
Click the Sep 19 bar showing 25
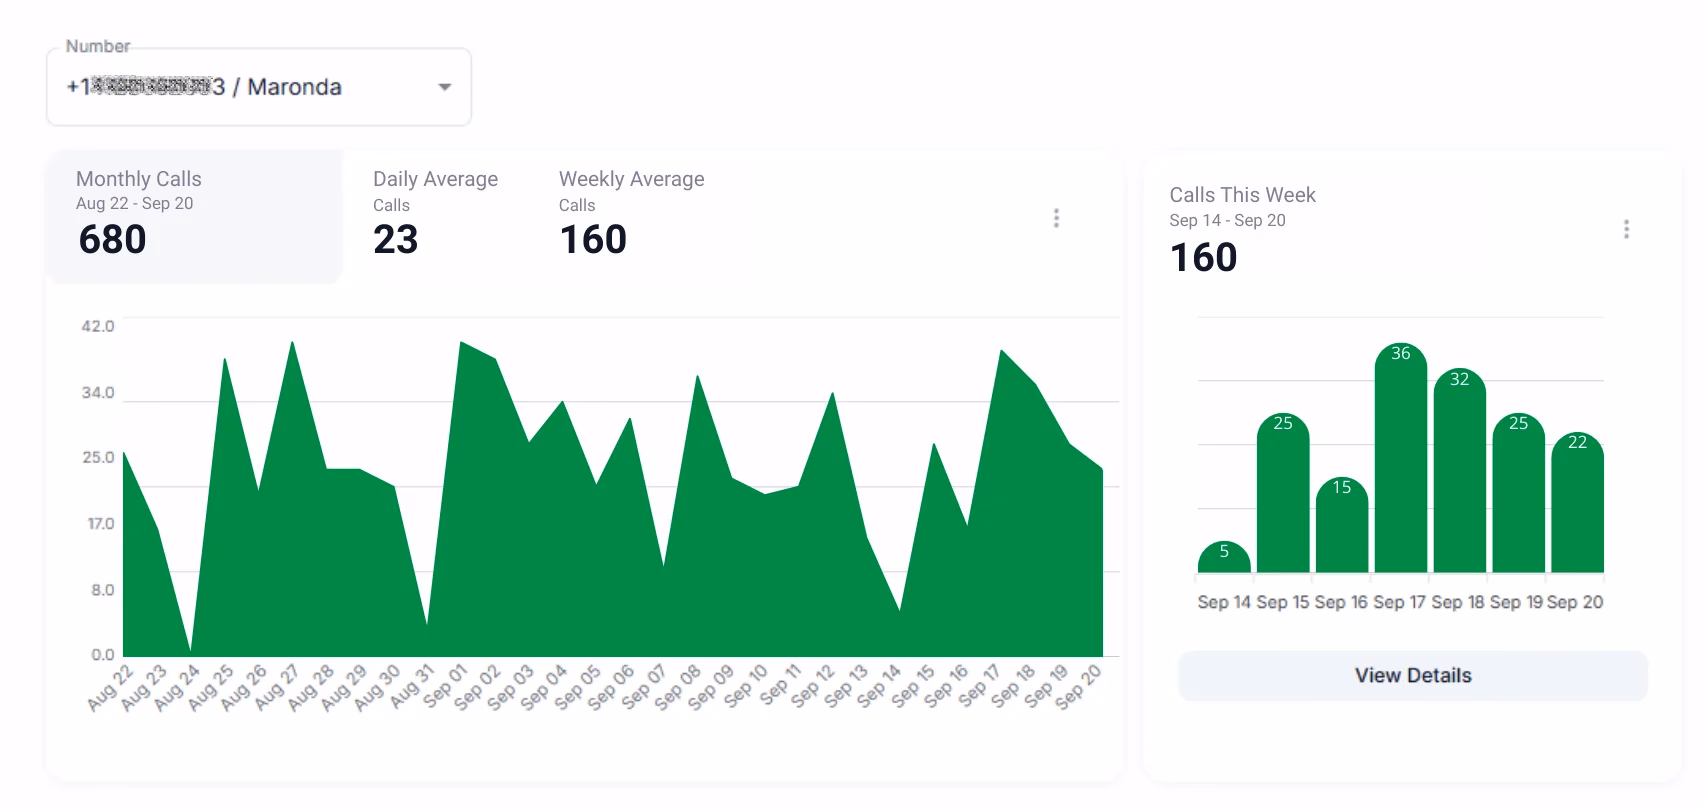point(1519,493)
